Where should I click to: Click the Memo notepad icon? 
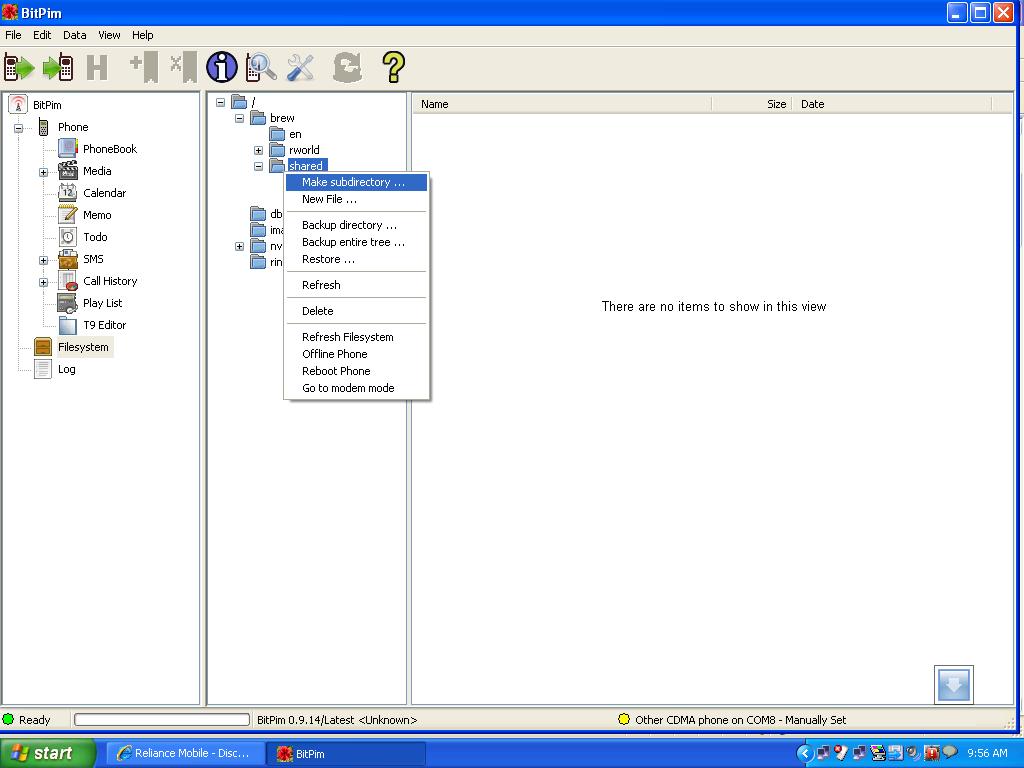tap(68, 215)
